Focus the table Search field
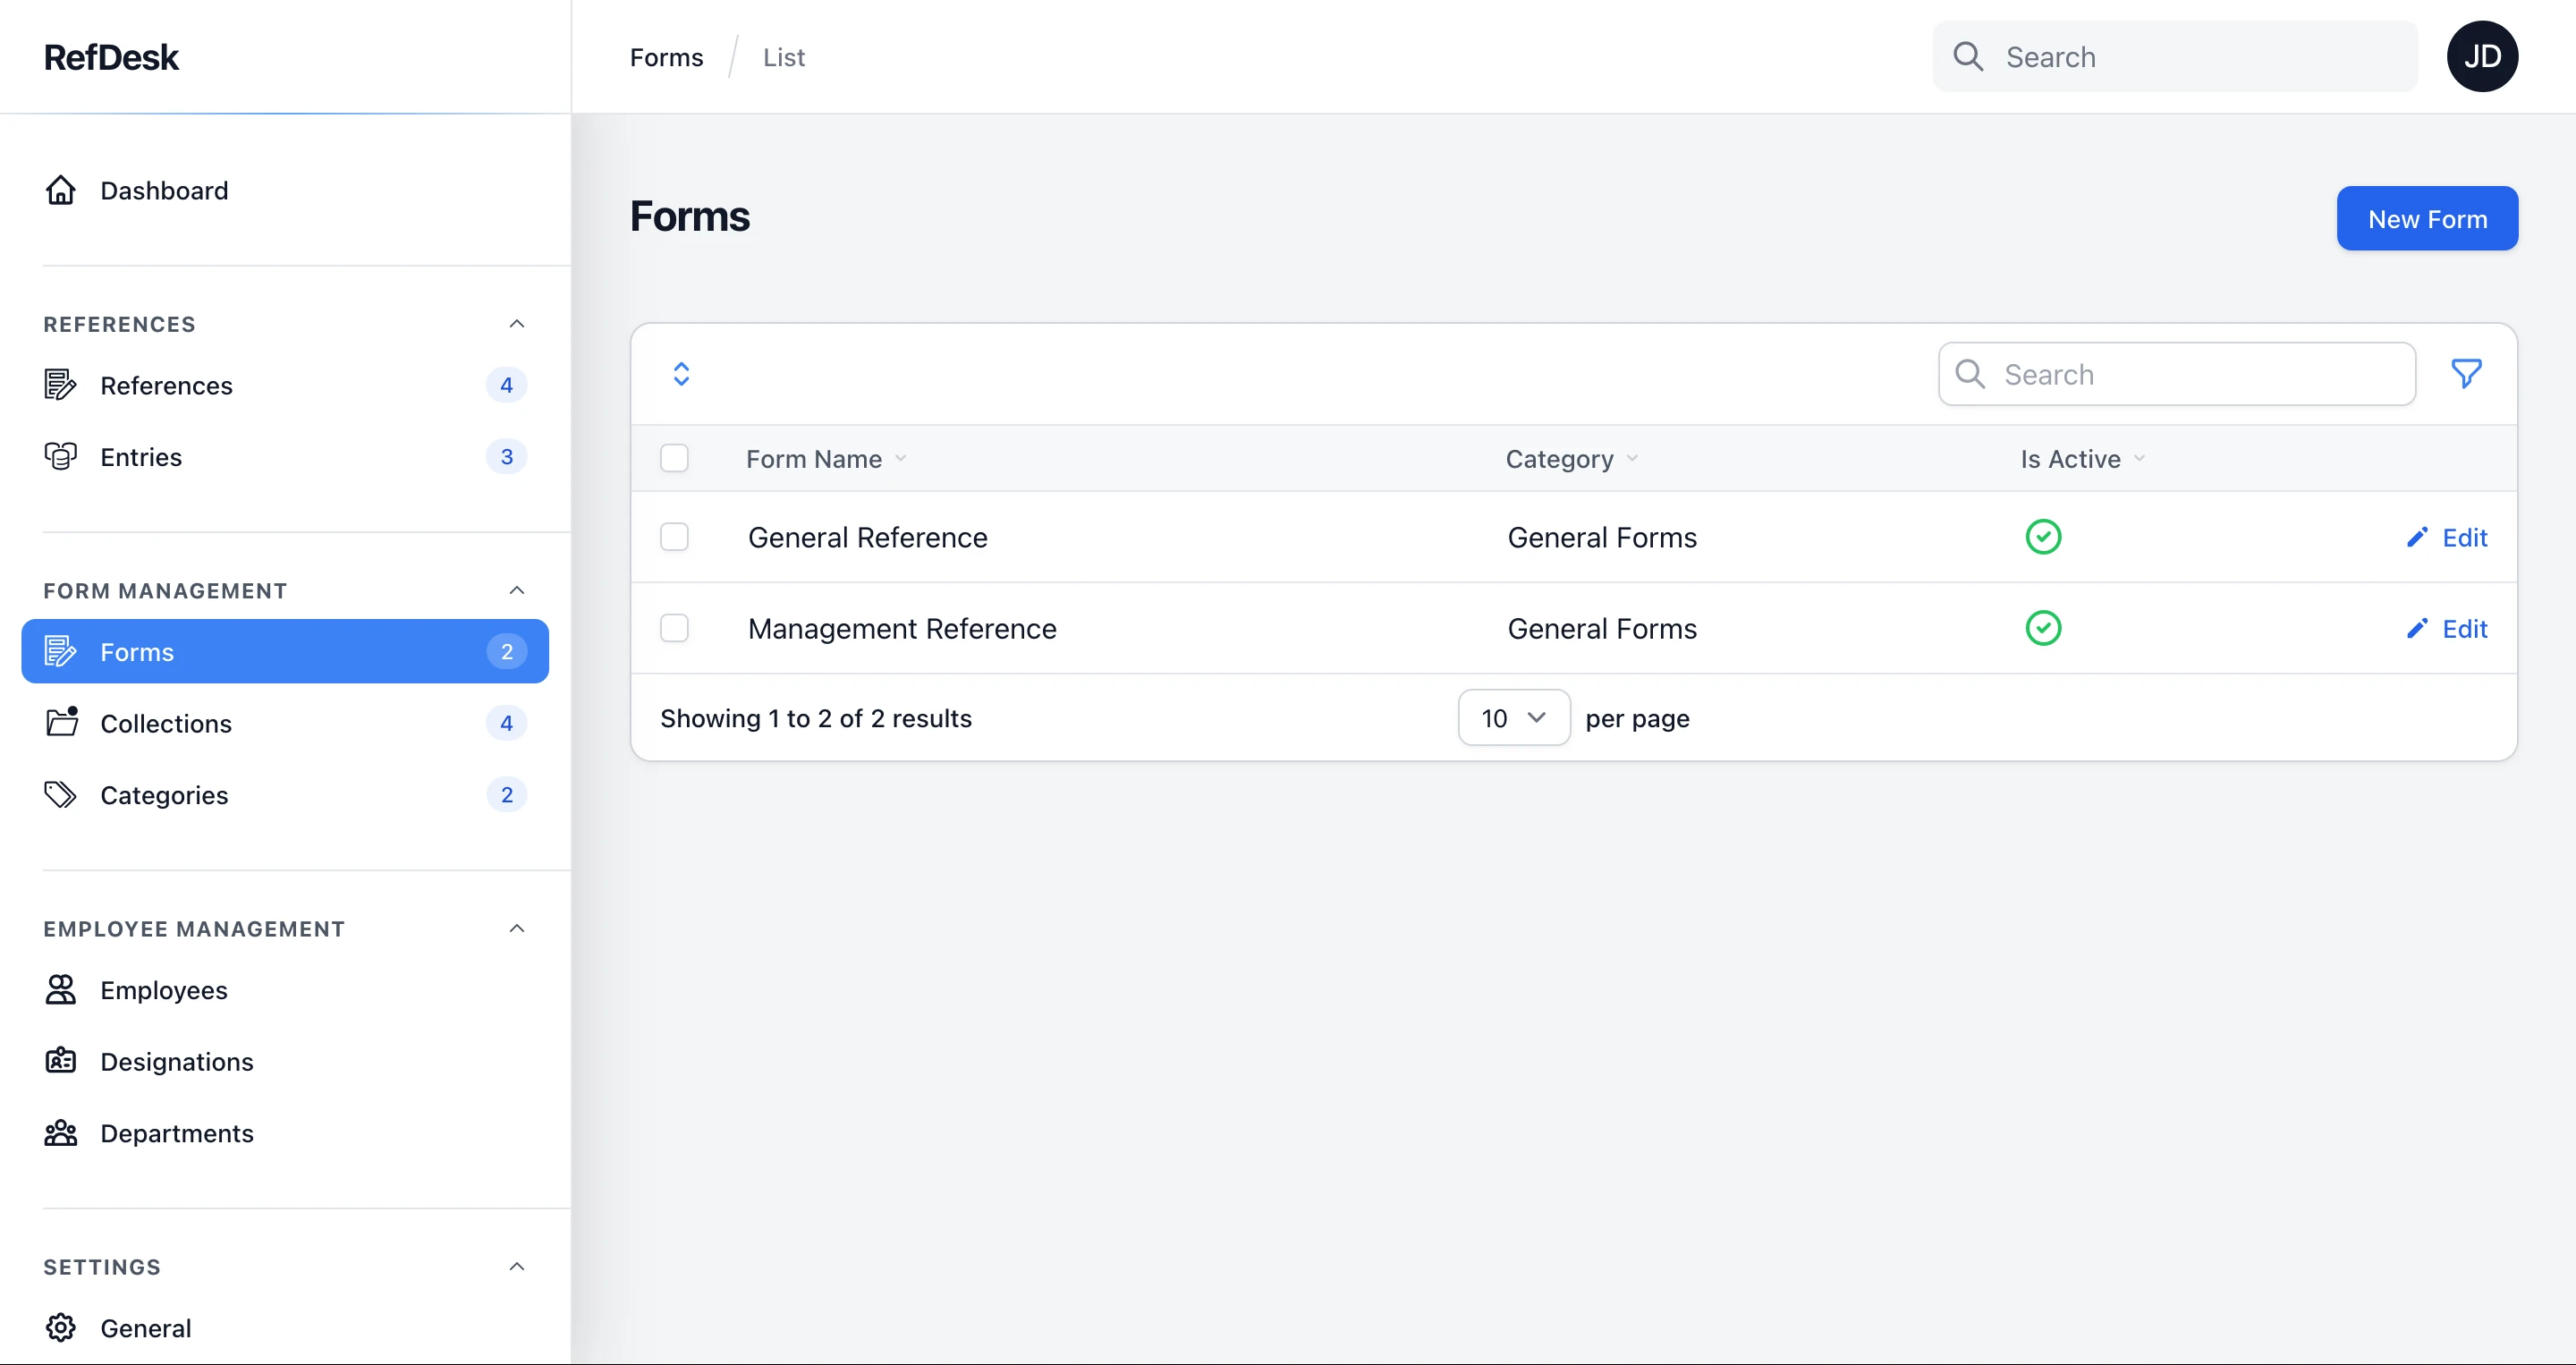 point(2177,374)
